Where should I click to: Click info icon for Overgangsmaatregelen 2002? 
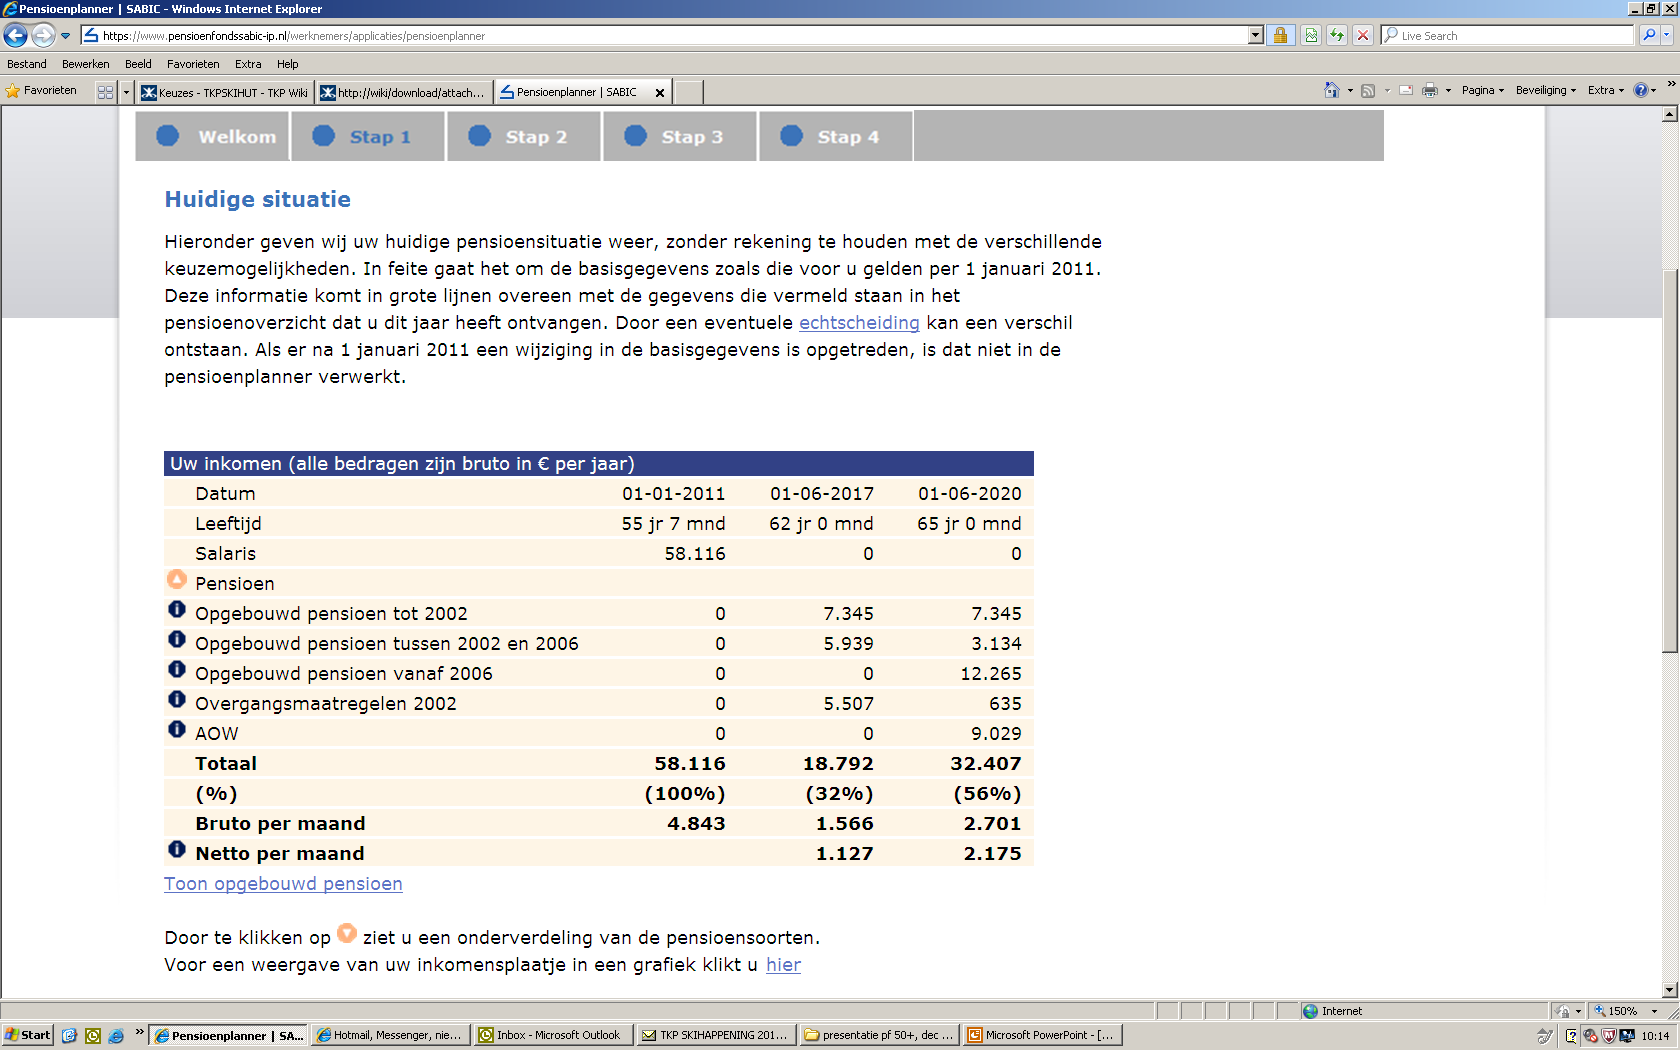(x=177, y=699)
